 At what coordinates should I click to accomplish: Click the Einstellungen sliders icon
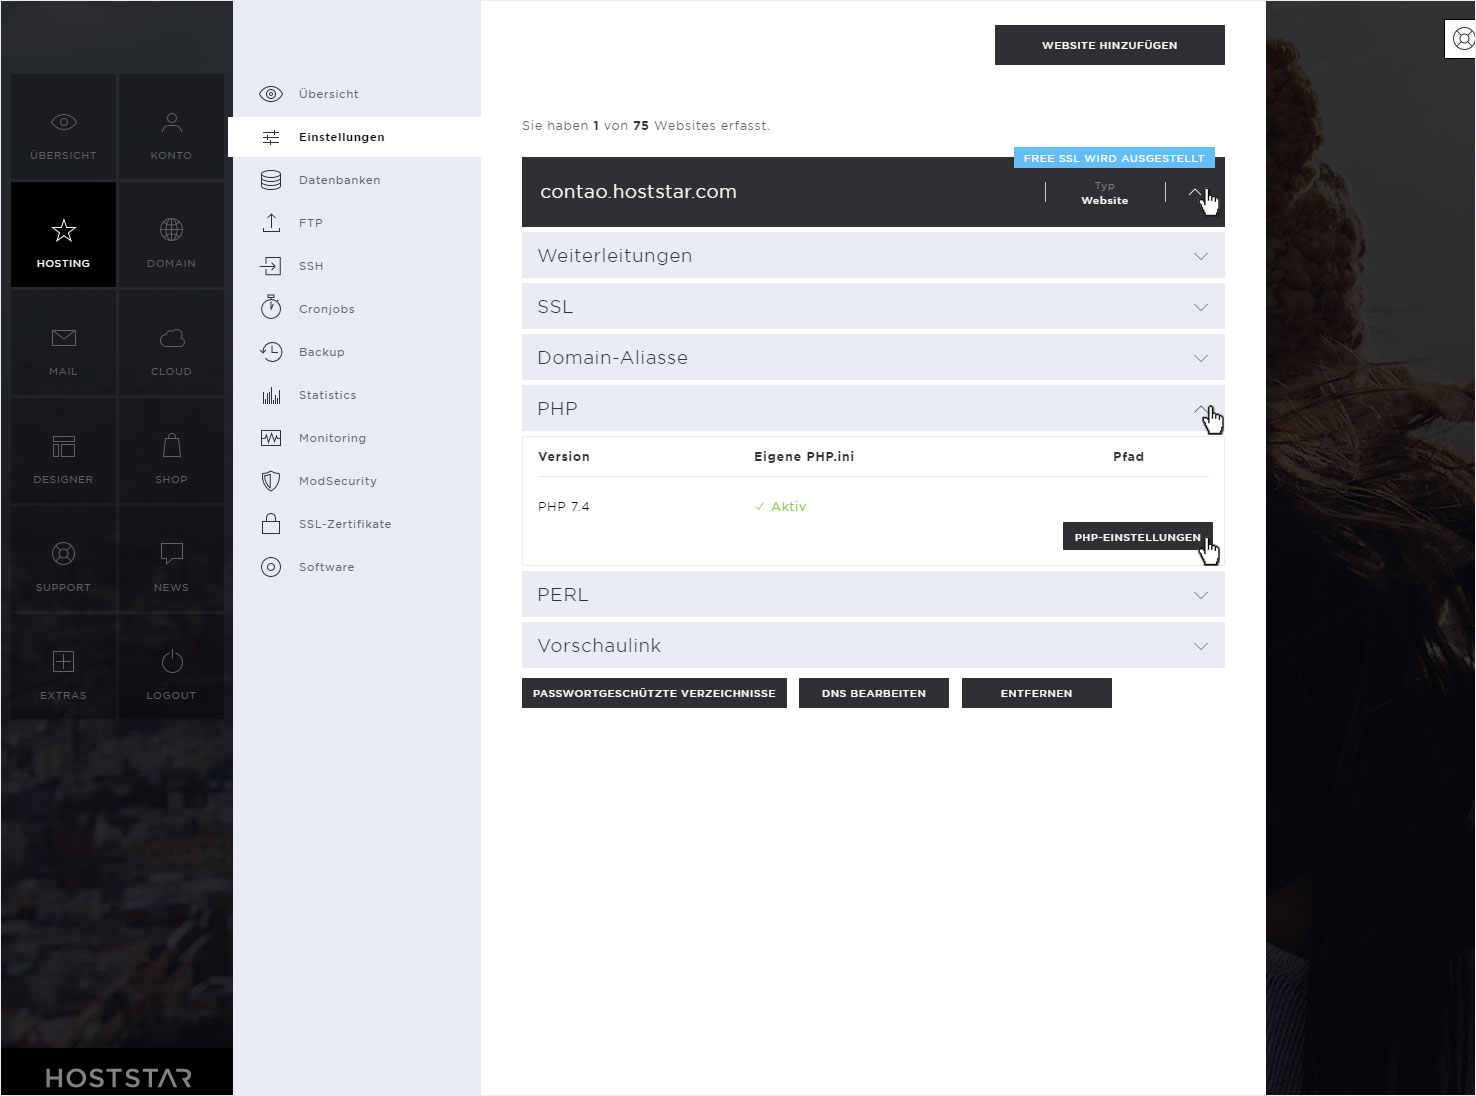point(271,137)
